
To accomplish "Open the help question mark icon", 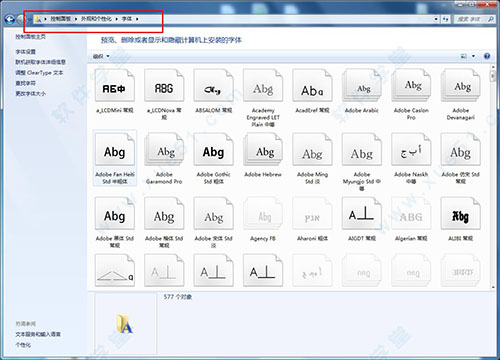I will [487, 56].
